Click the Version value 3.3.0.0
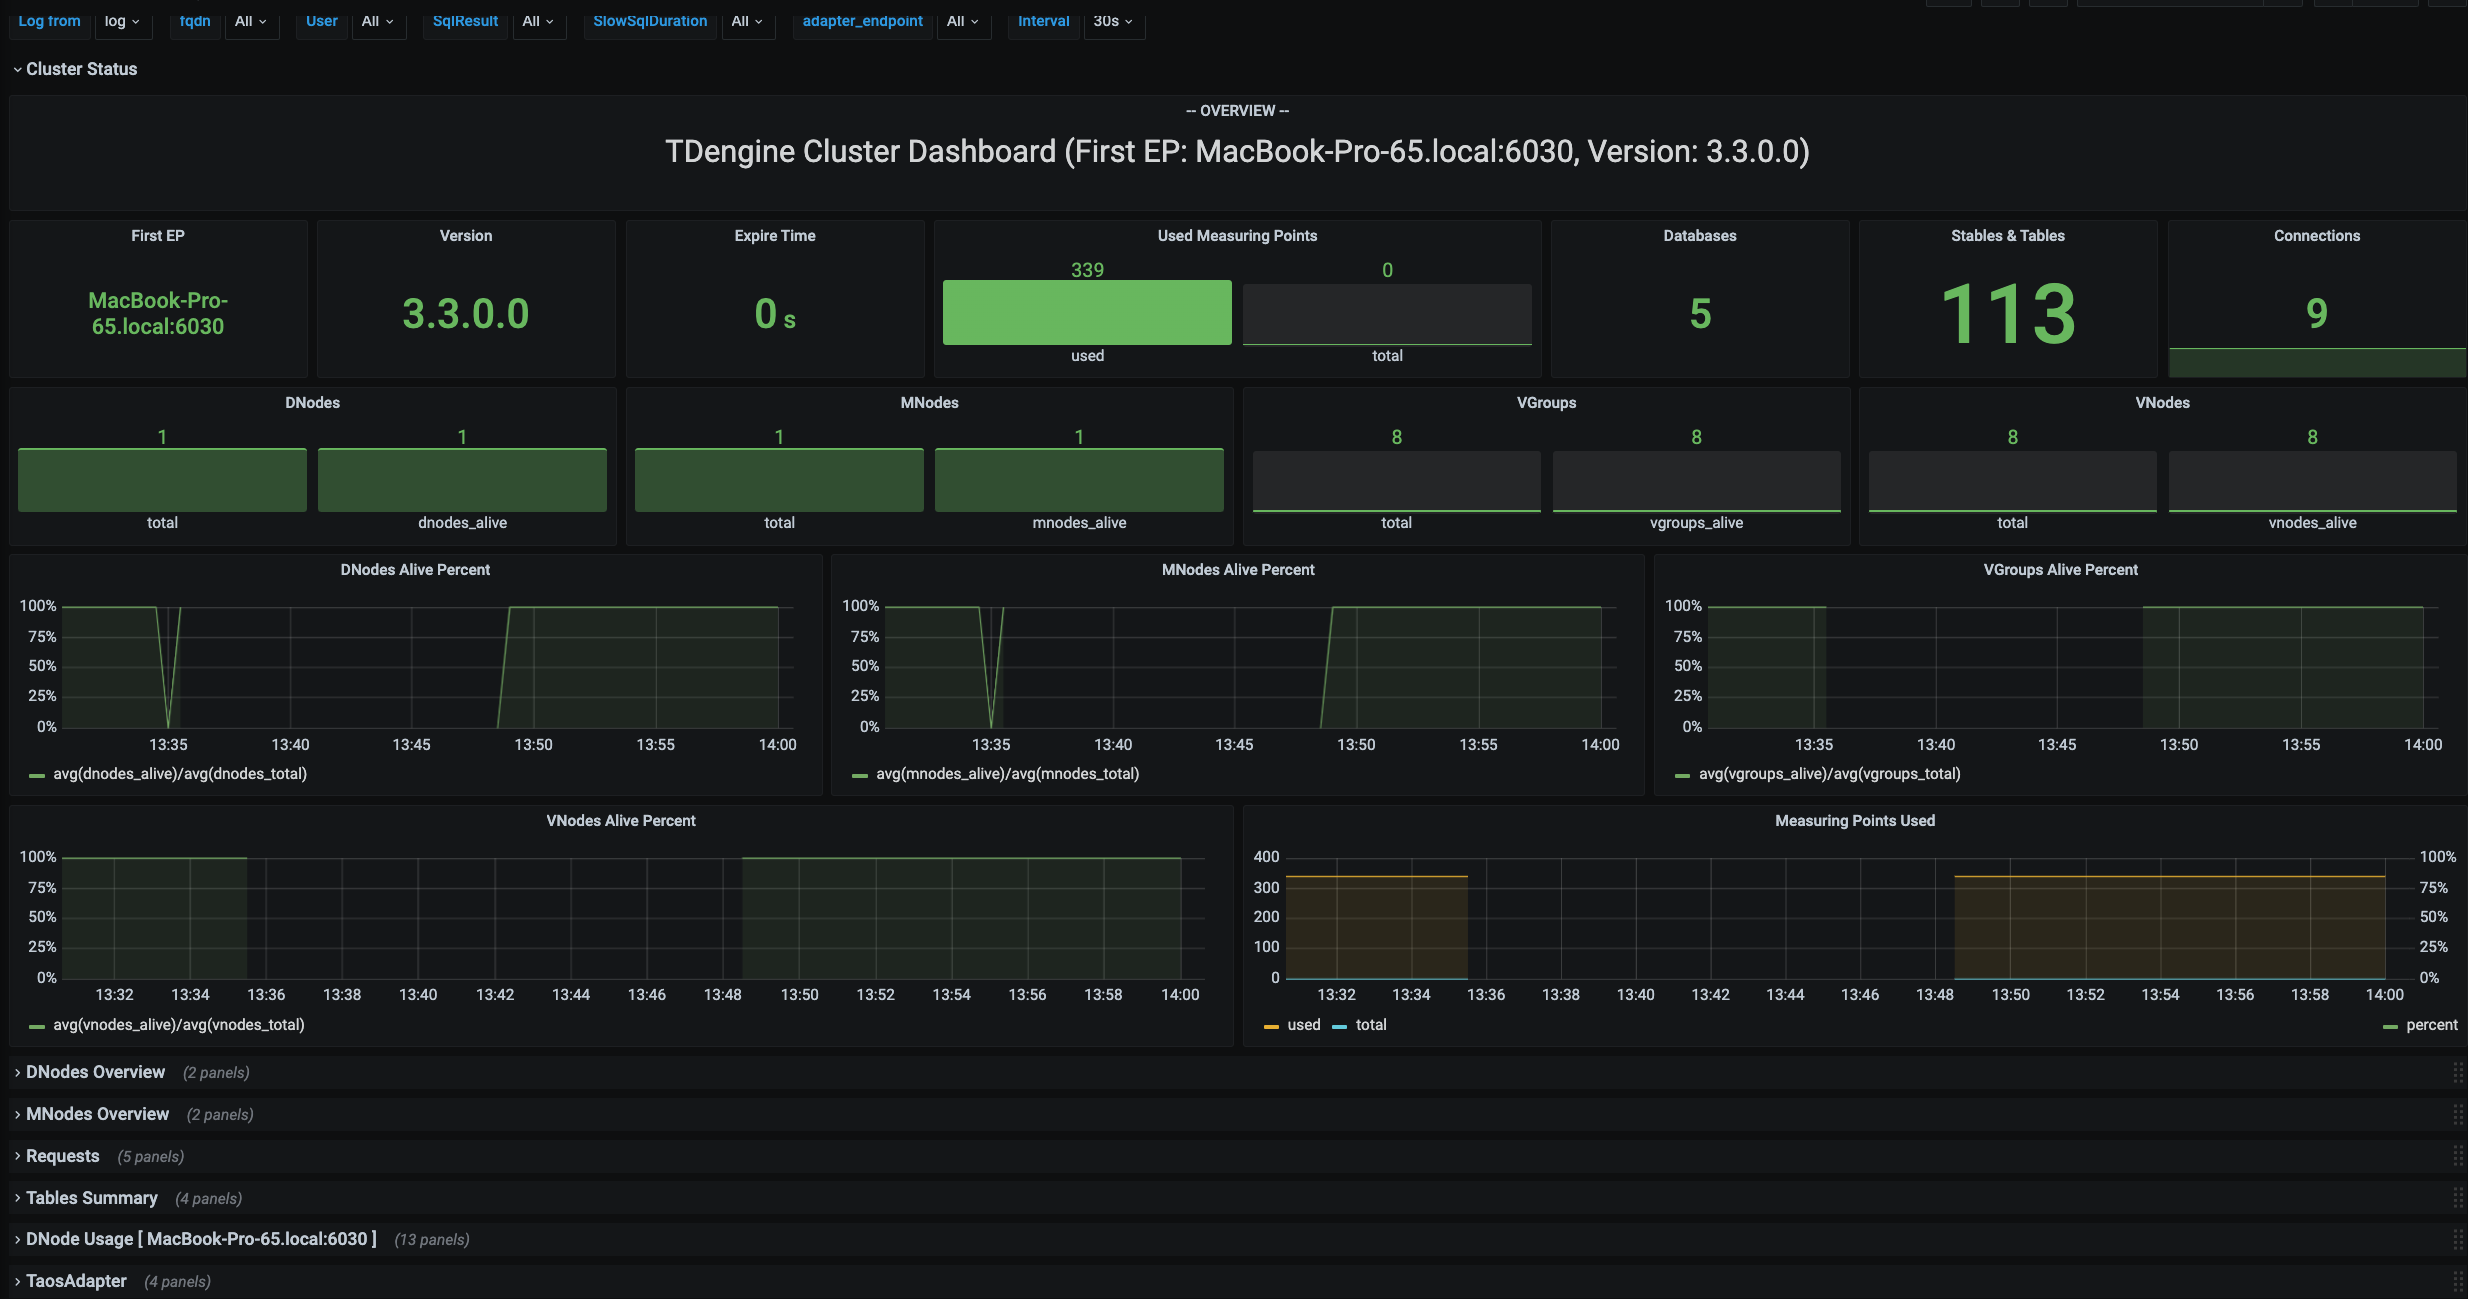2468x1299 pixels. point(466,314)
